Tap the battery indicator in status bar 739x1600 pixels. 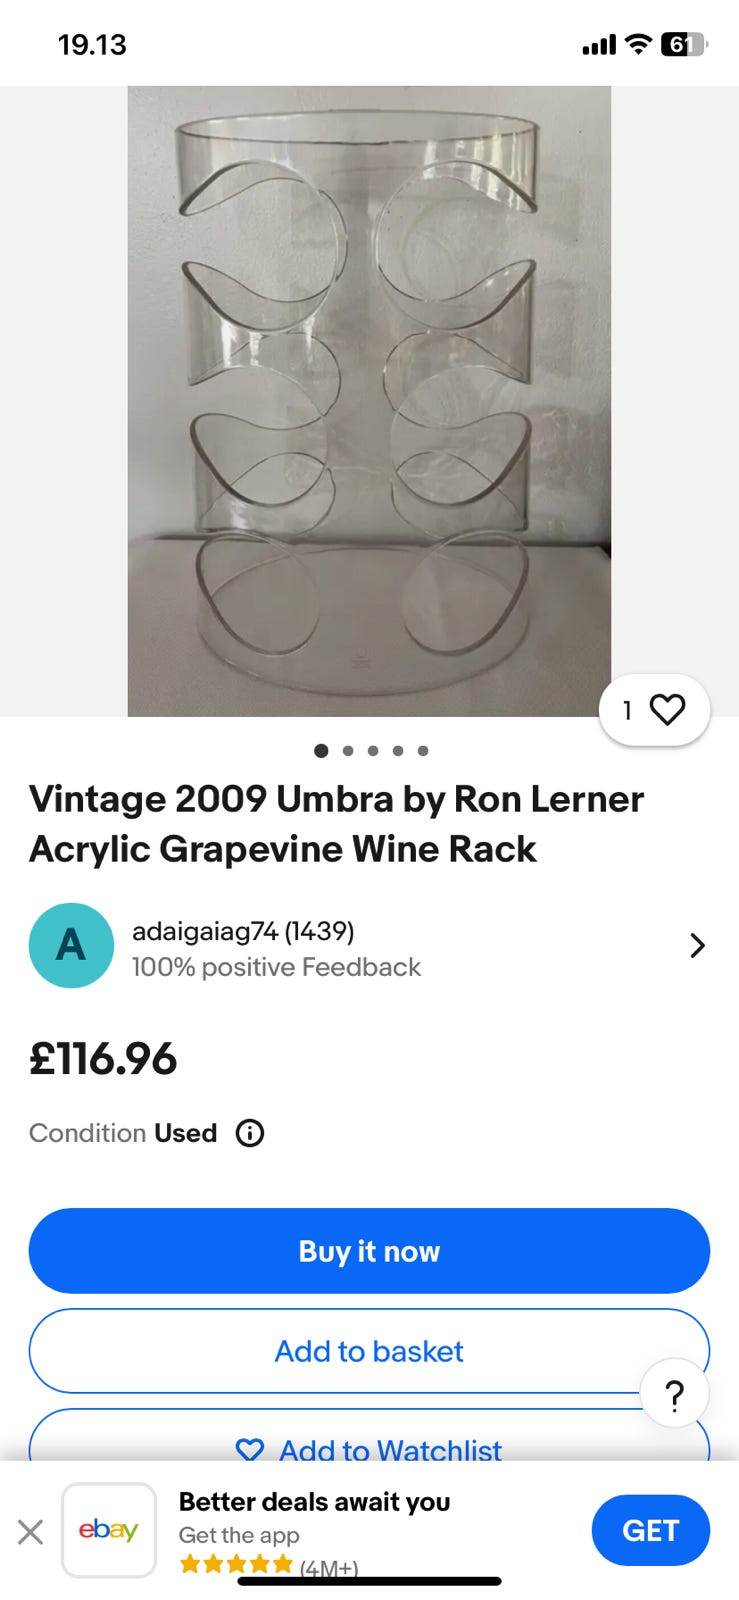point(683,44)
